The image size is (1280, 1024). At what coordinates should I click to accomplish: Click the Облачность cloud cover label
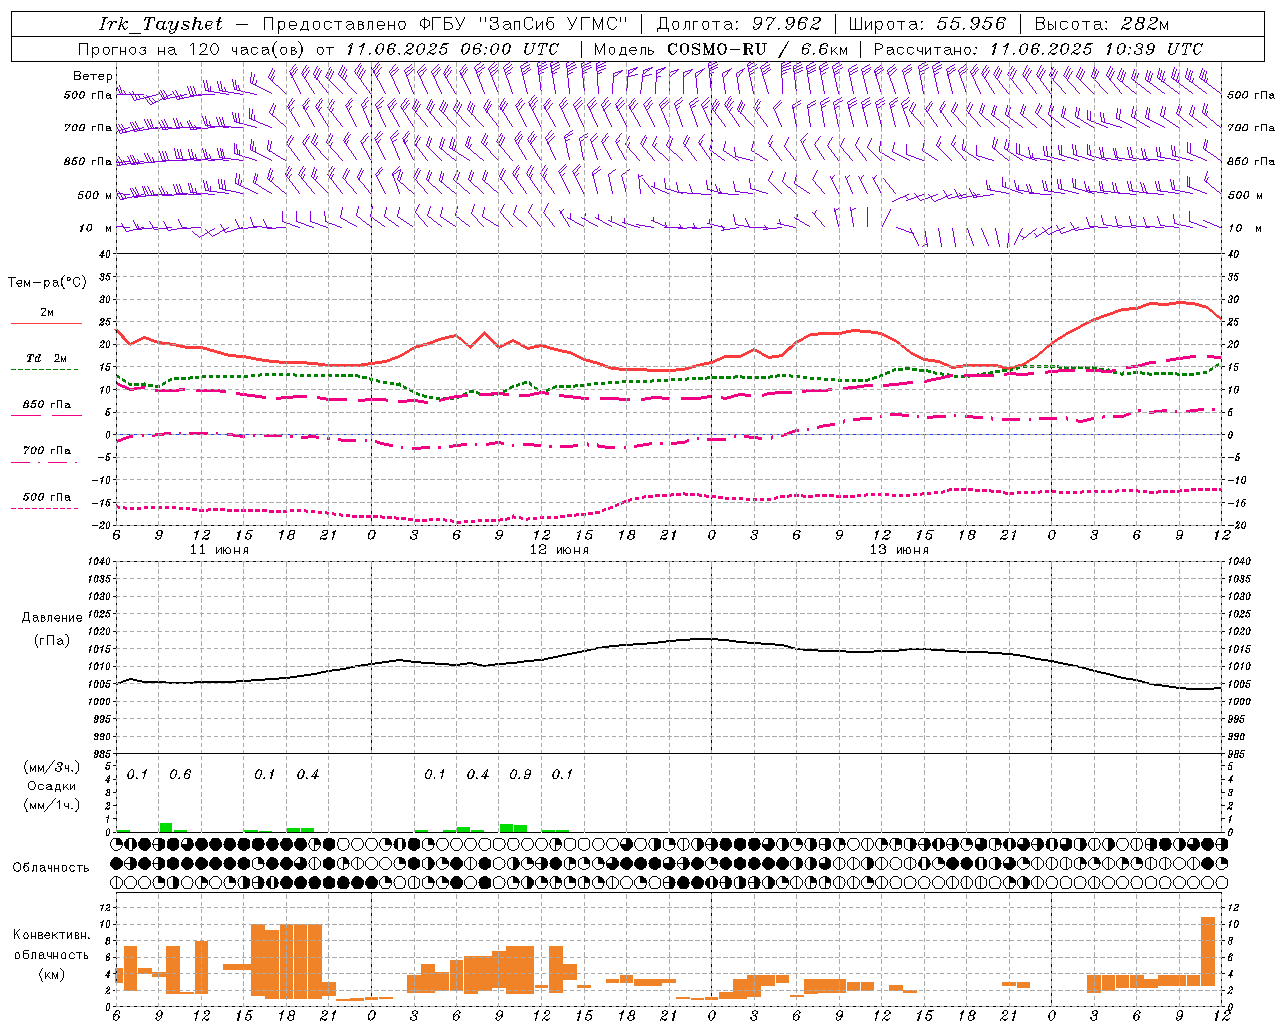tap(51, 868)
